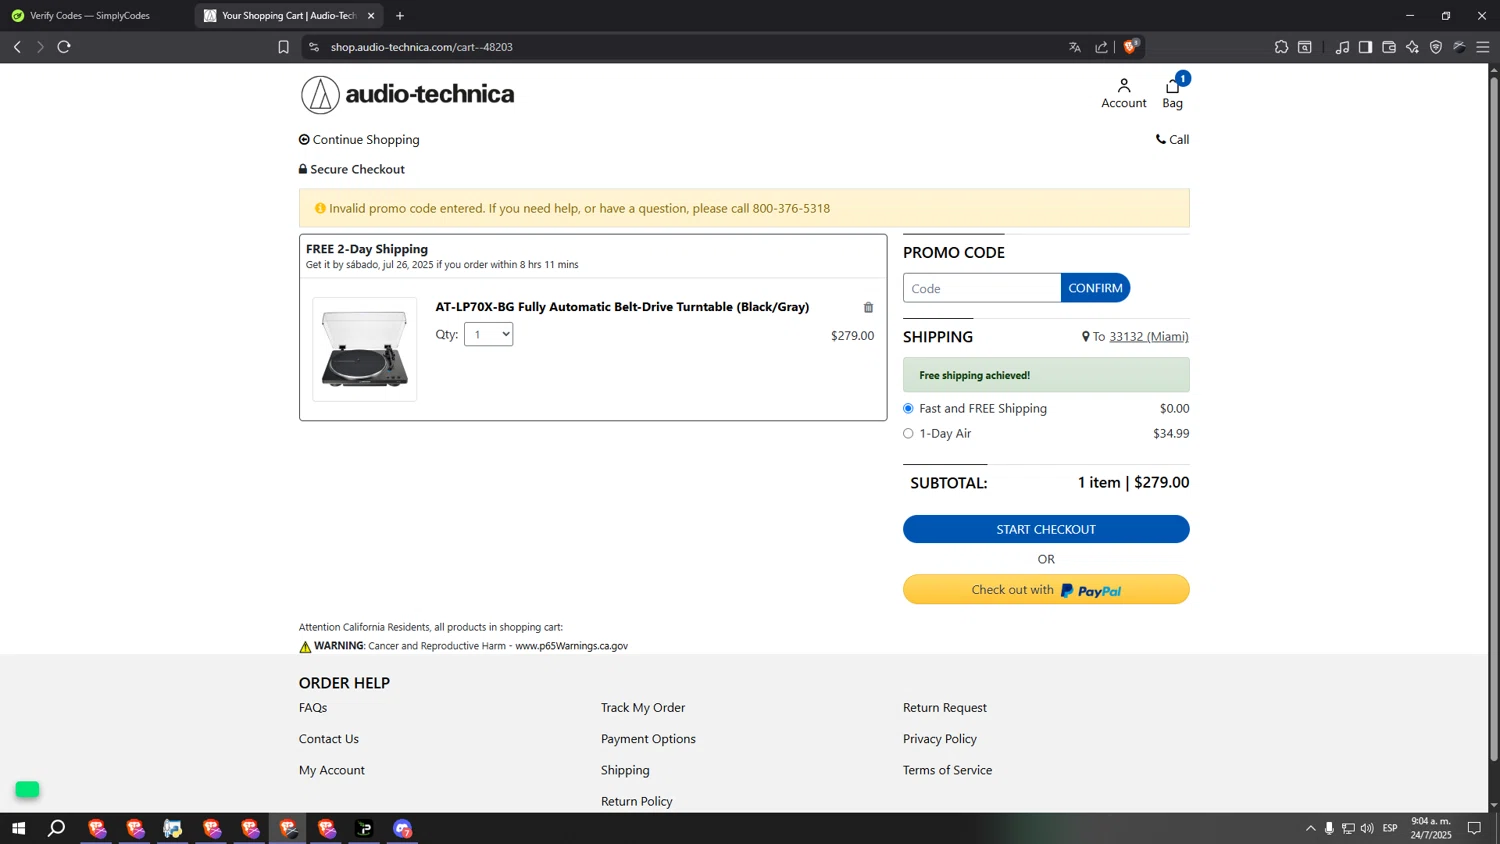Viewport: 1500px width, 844px height.
Task: Bookmark this page icon
Action: [283, 47]
